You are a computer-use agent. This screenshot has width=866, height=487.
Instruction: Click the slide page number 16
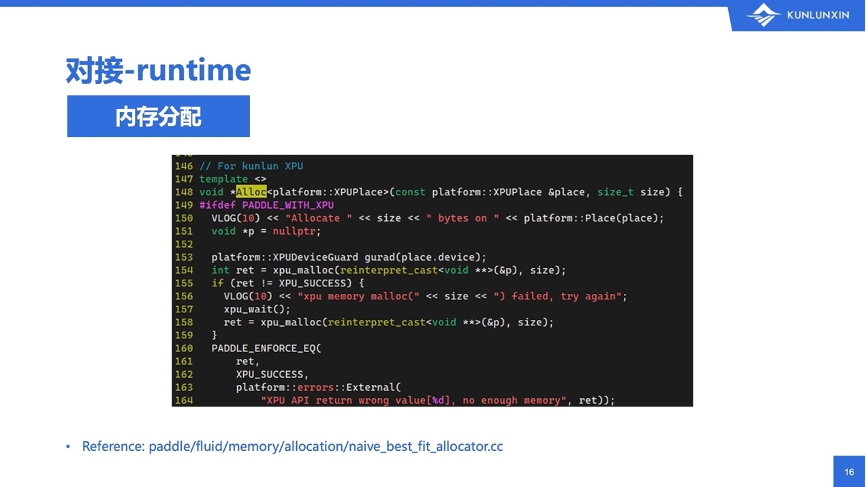coord(849,472)
